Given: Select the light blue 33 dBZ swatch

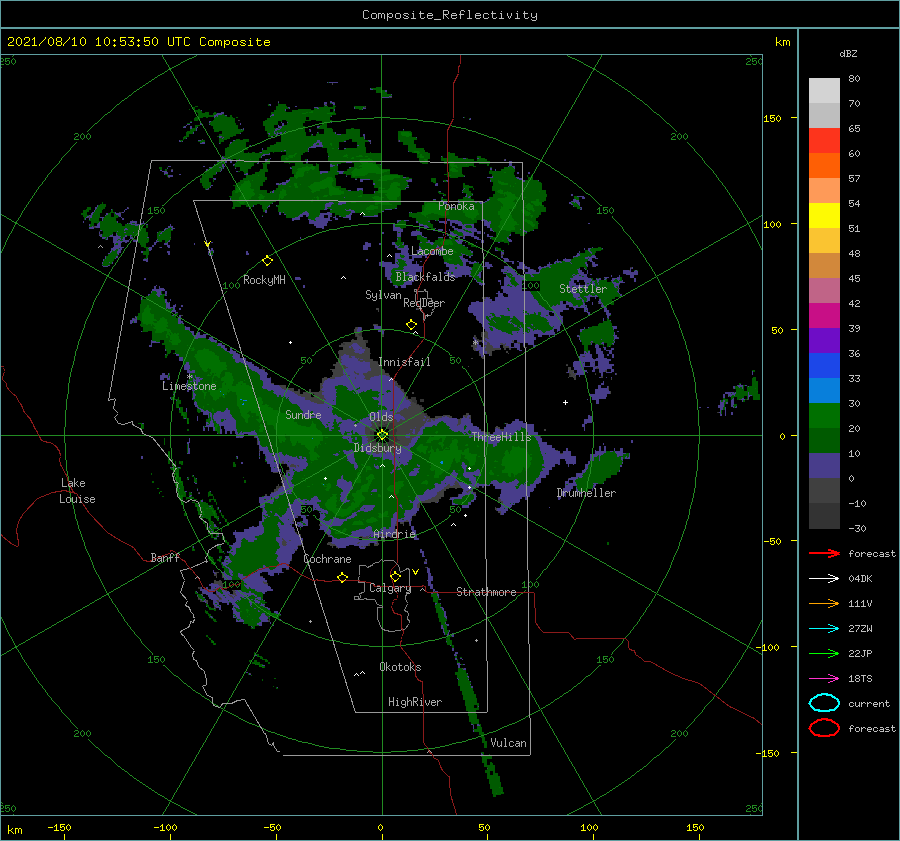Looking at the screenshot, I should (x=824, y=390).
